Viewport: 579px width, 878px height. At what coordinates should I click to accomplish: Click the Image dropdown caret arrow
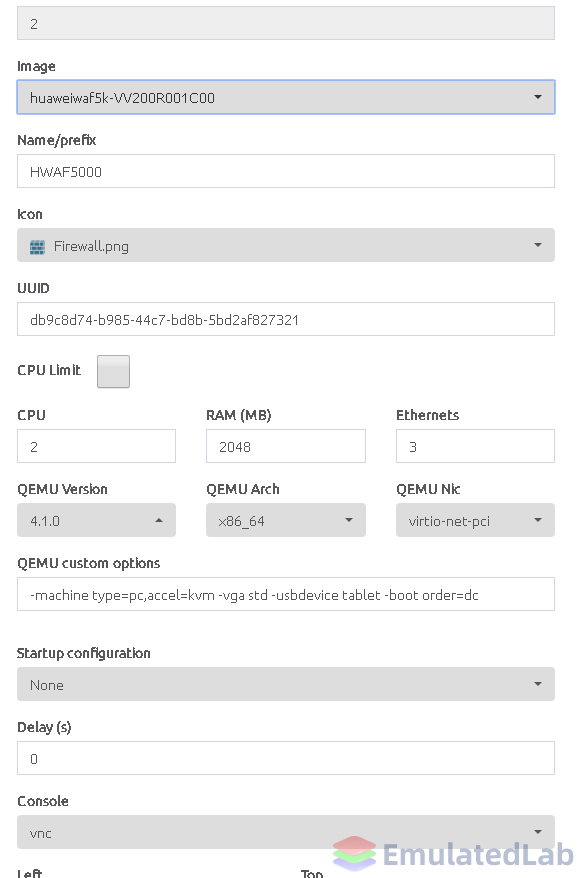point(538,97)
